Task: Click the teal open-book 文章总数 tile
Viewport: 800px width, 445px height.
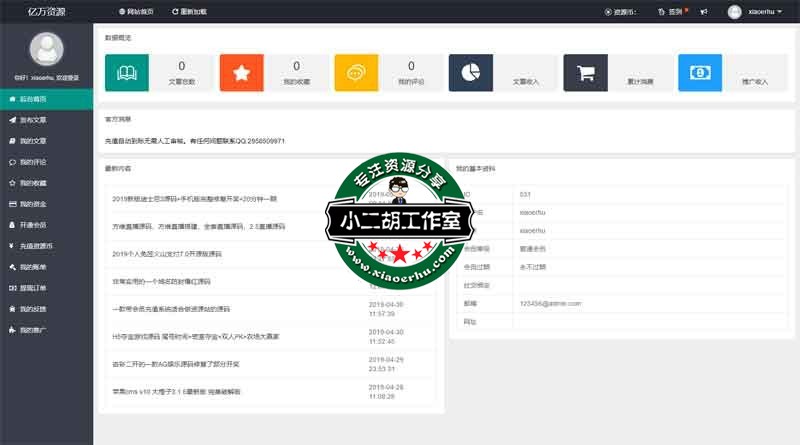Action: click(127, 73)
